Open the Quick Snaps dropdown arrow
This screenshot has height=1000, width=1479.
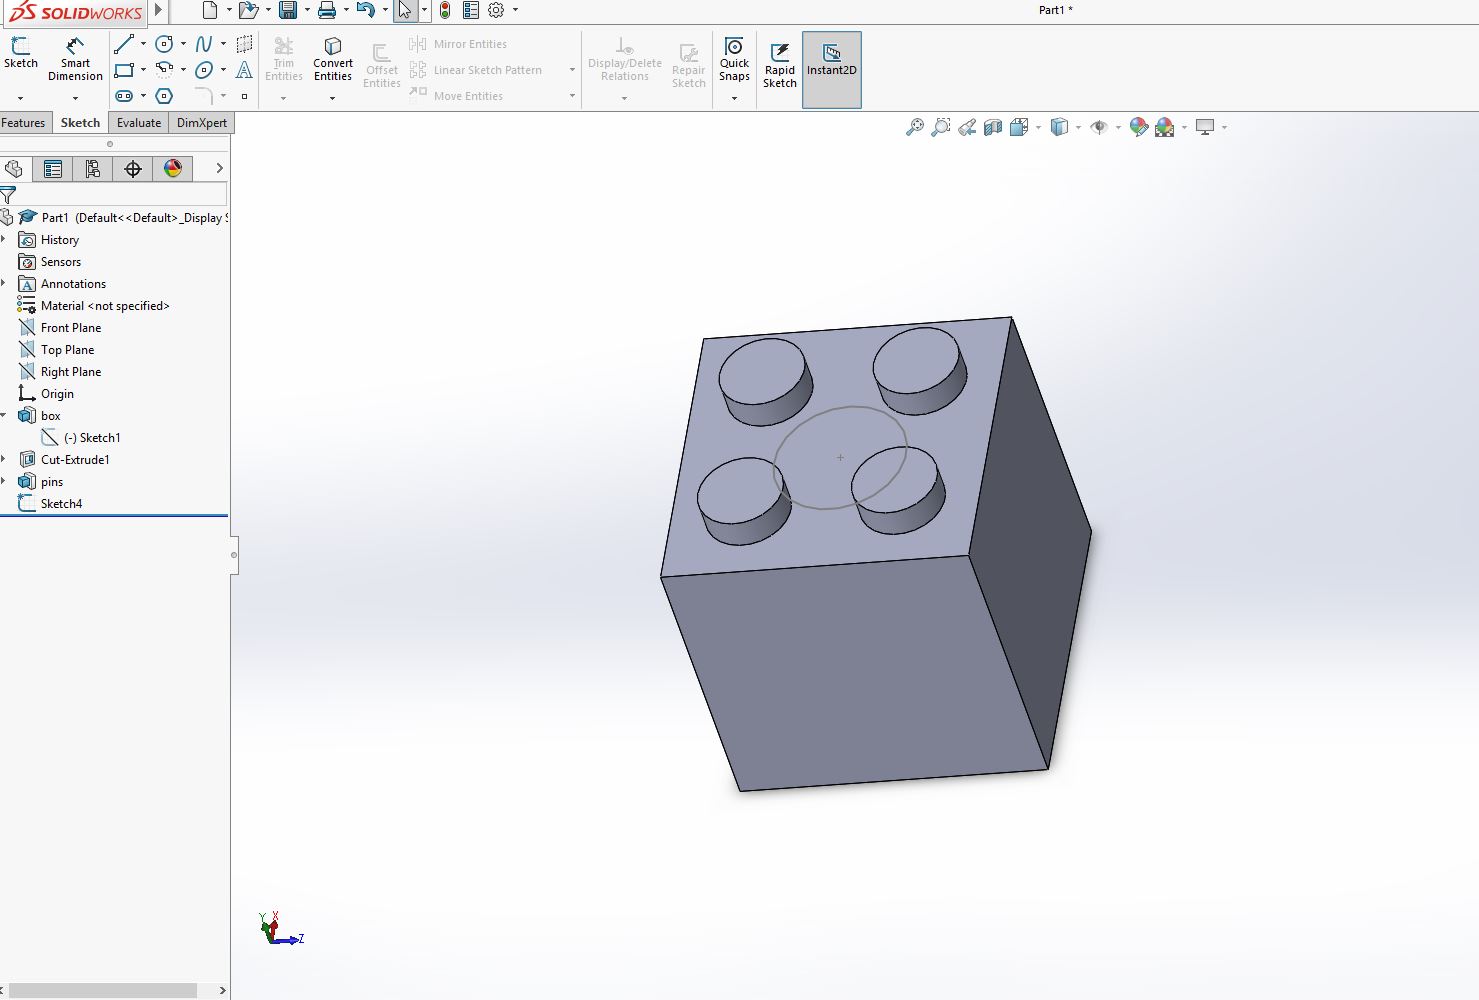(734, 98)
